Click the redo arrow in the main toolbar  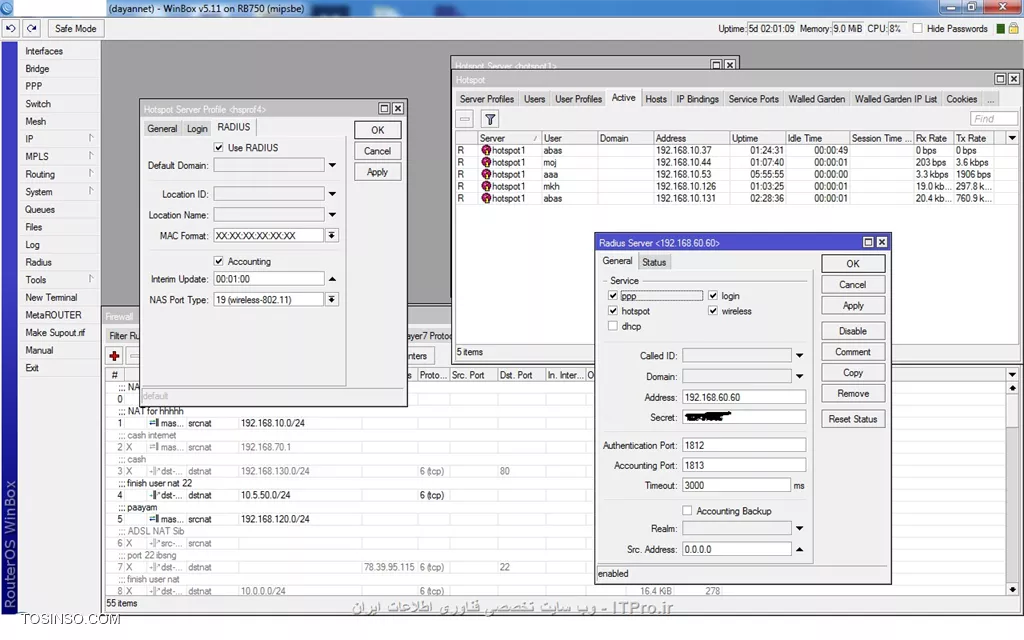(32, 29)
